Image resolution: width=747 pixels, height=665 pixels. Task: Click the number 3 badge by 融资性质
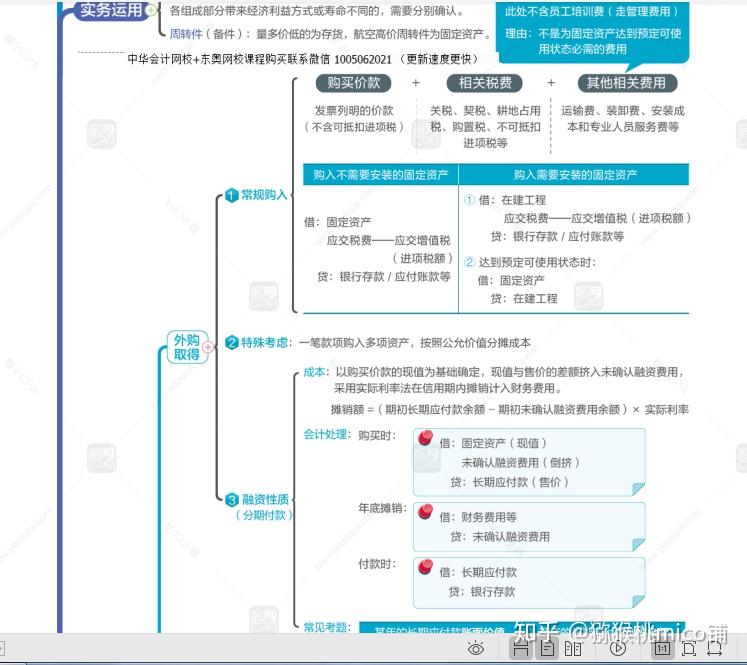[x=232, y=500]
